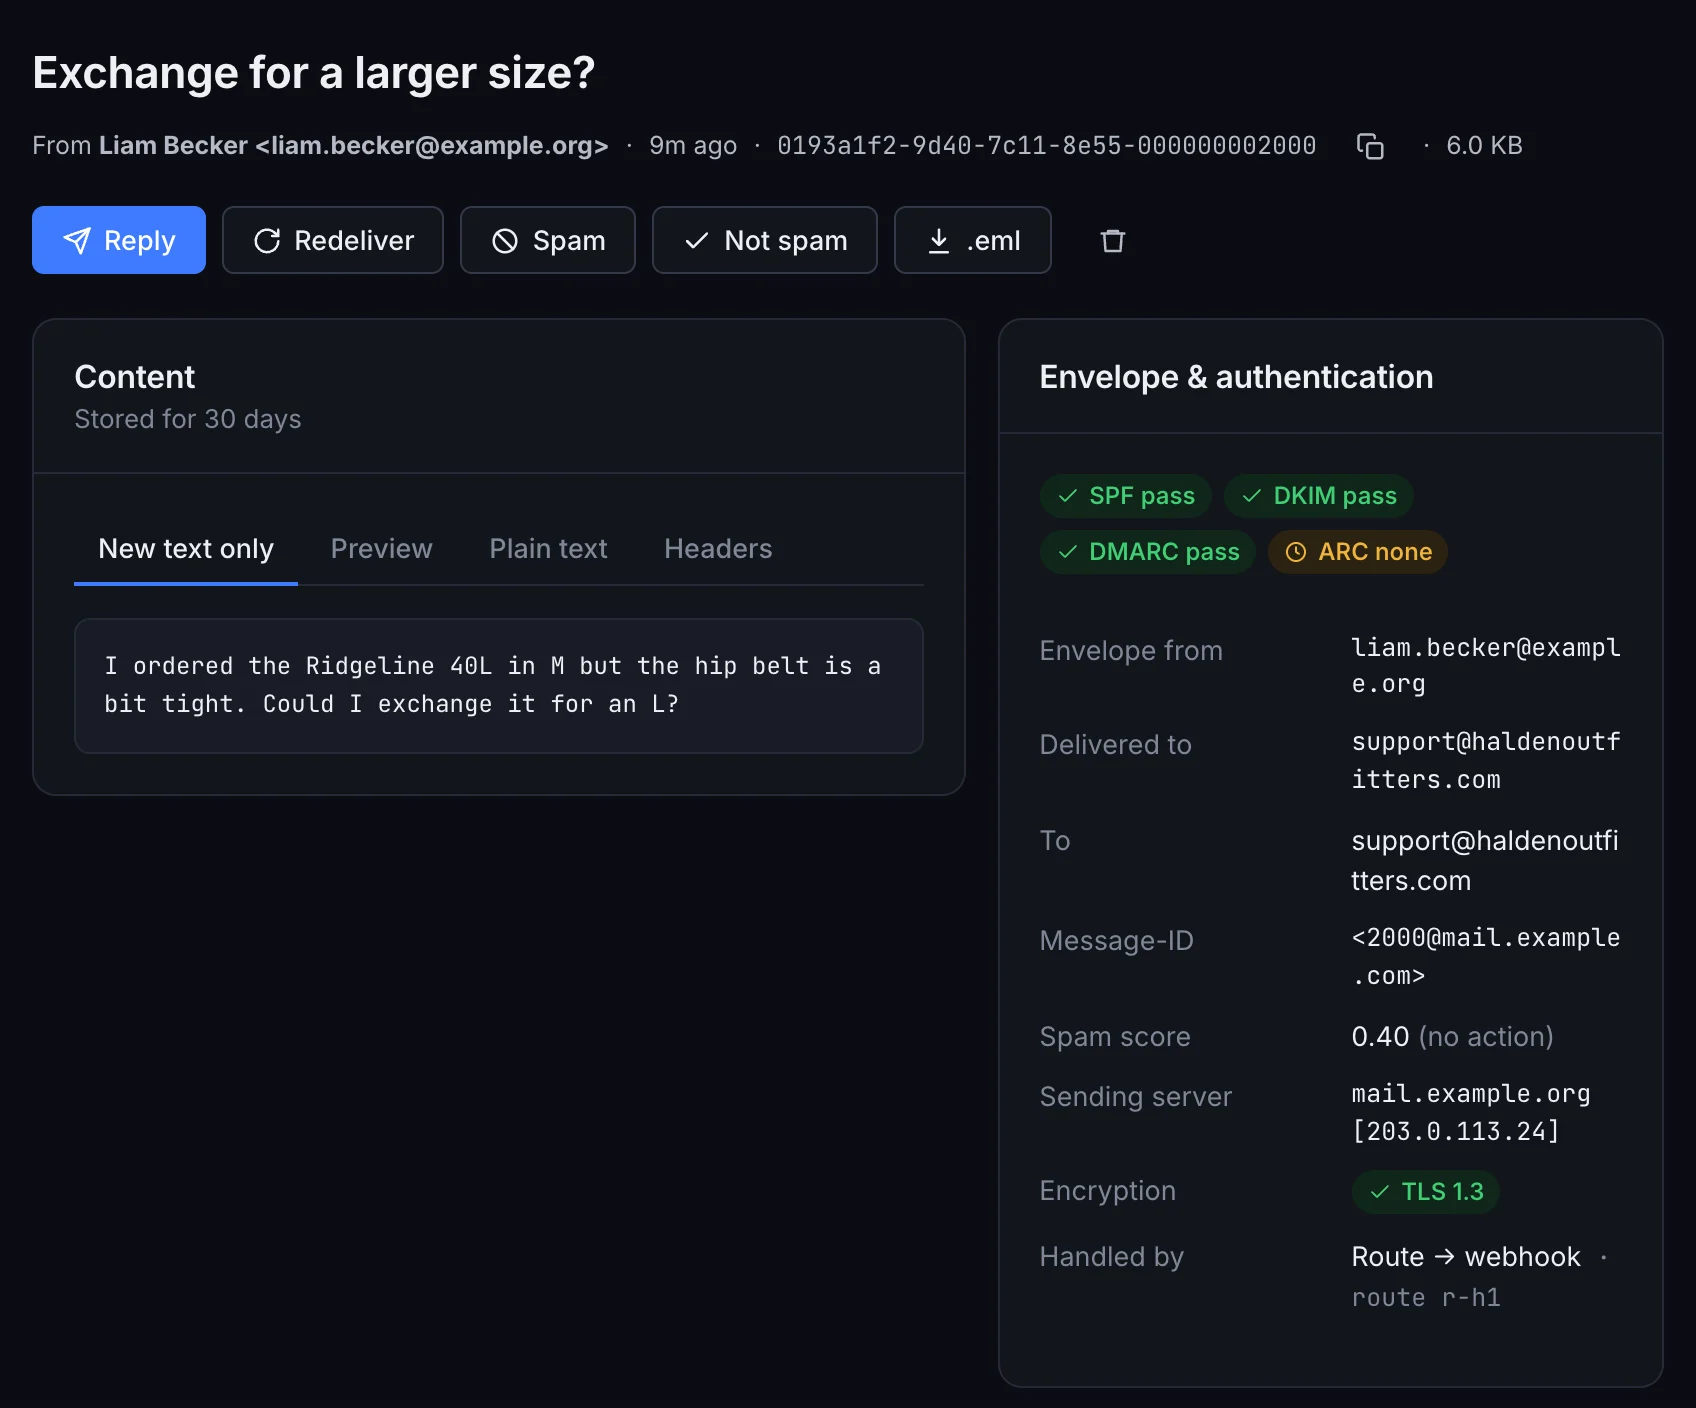Screen dimensions: 1696x1408
Task: Click the Content panel heading
Action: 135,377
